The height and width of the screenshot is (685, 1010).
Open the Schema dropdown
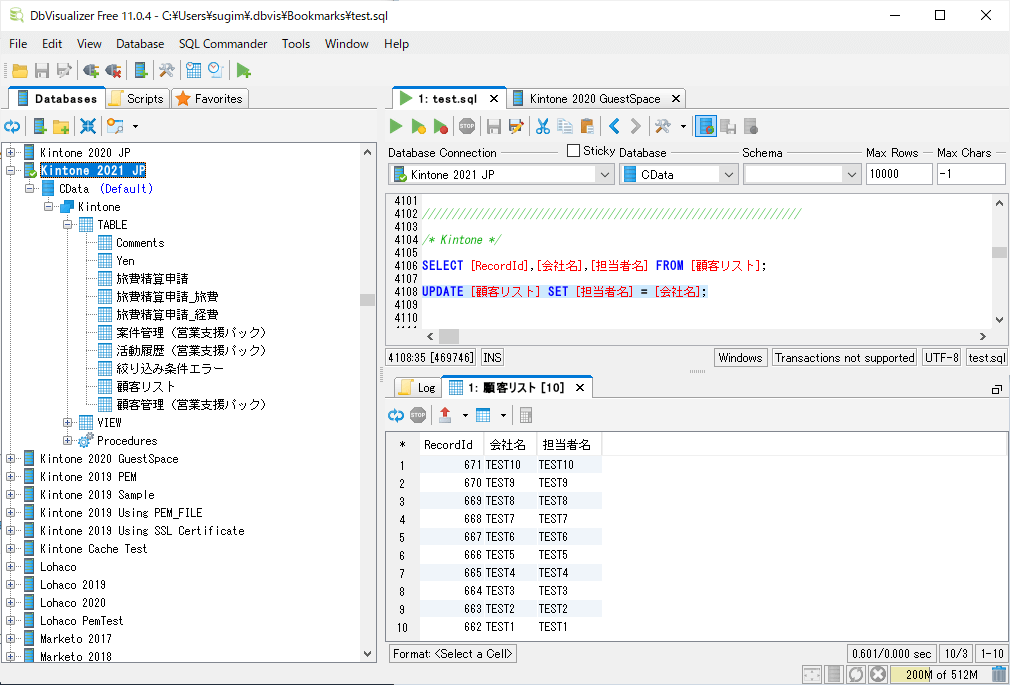click(x=851, y=174)
